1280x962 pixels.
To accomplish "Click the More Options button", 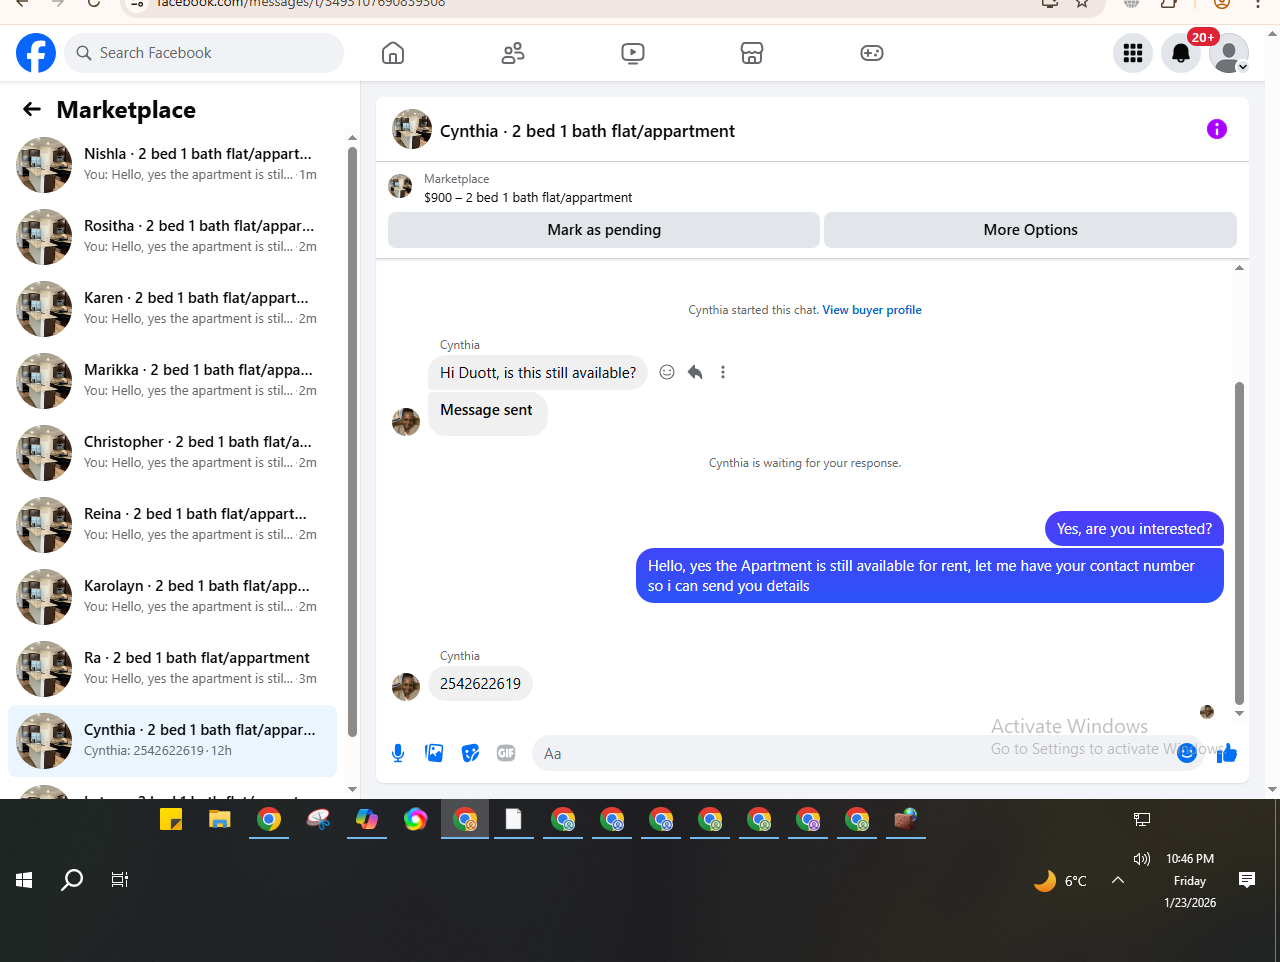I will point(1030,230).
